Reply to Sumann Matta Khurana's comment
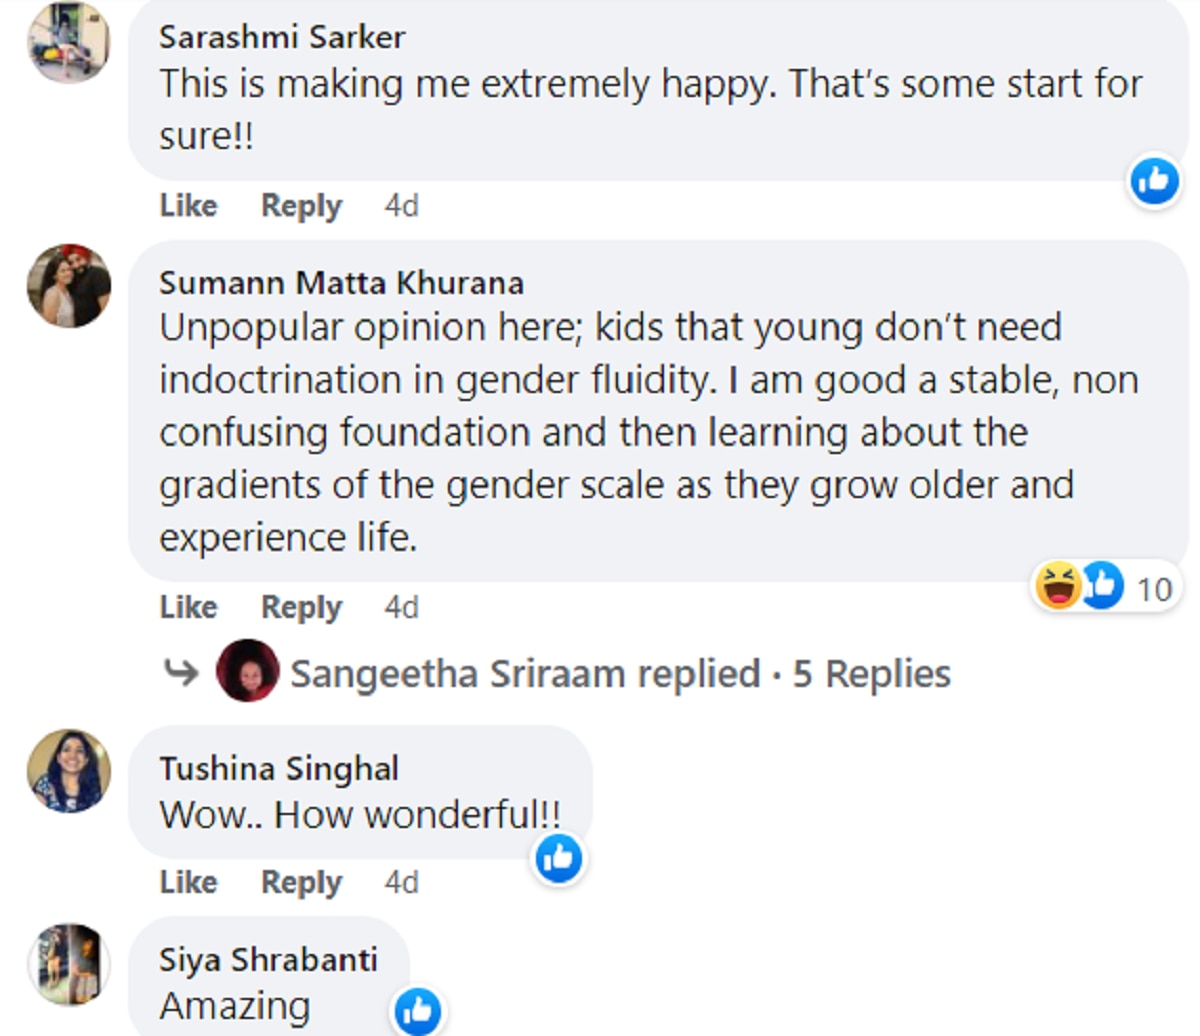Viewport: 1200px width, 1036px height. pyautogui.click(x=301, y=607)
